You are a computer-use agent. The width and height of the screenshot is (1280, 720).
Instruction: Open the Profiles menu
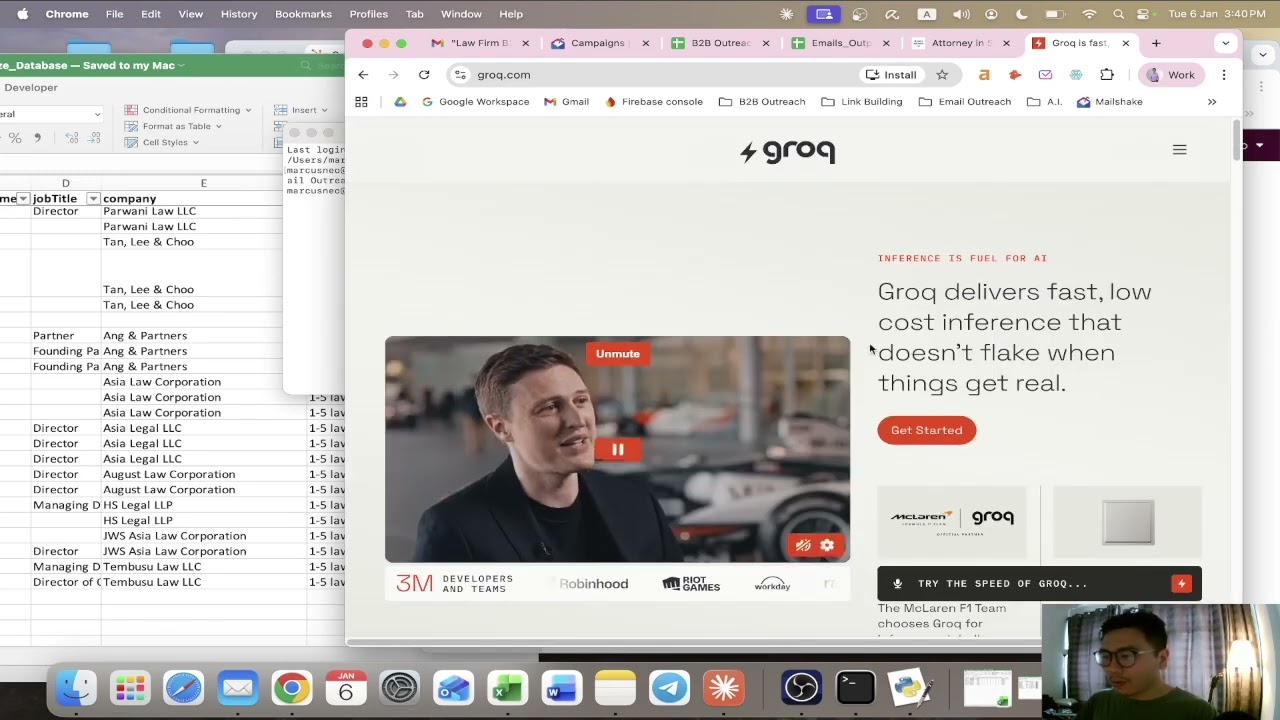[x=368, y=14]
